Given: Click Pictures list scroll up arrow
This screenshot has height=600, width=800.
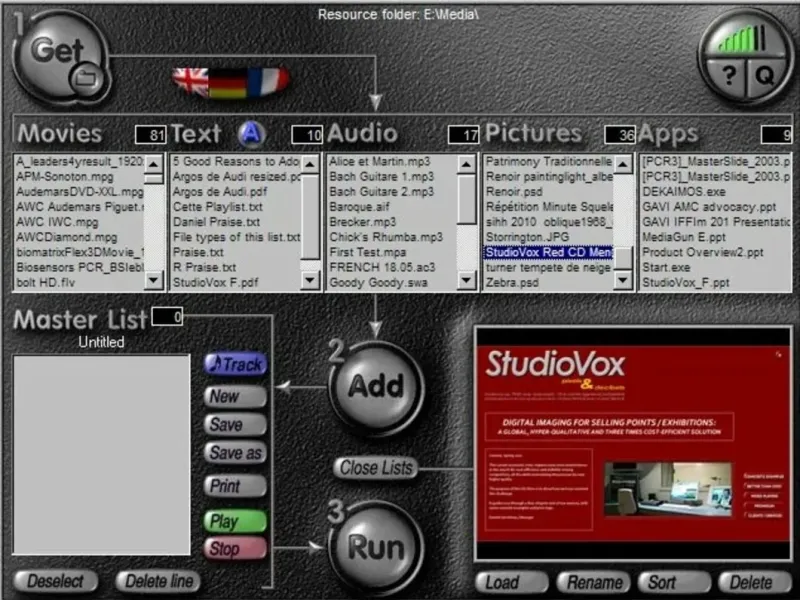Looking at the screenshot, I should (x=623, y=164).
